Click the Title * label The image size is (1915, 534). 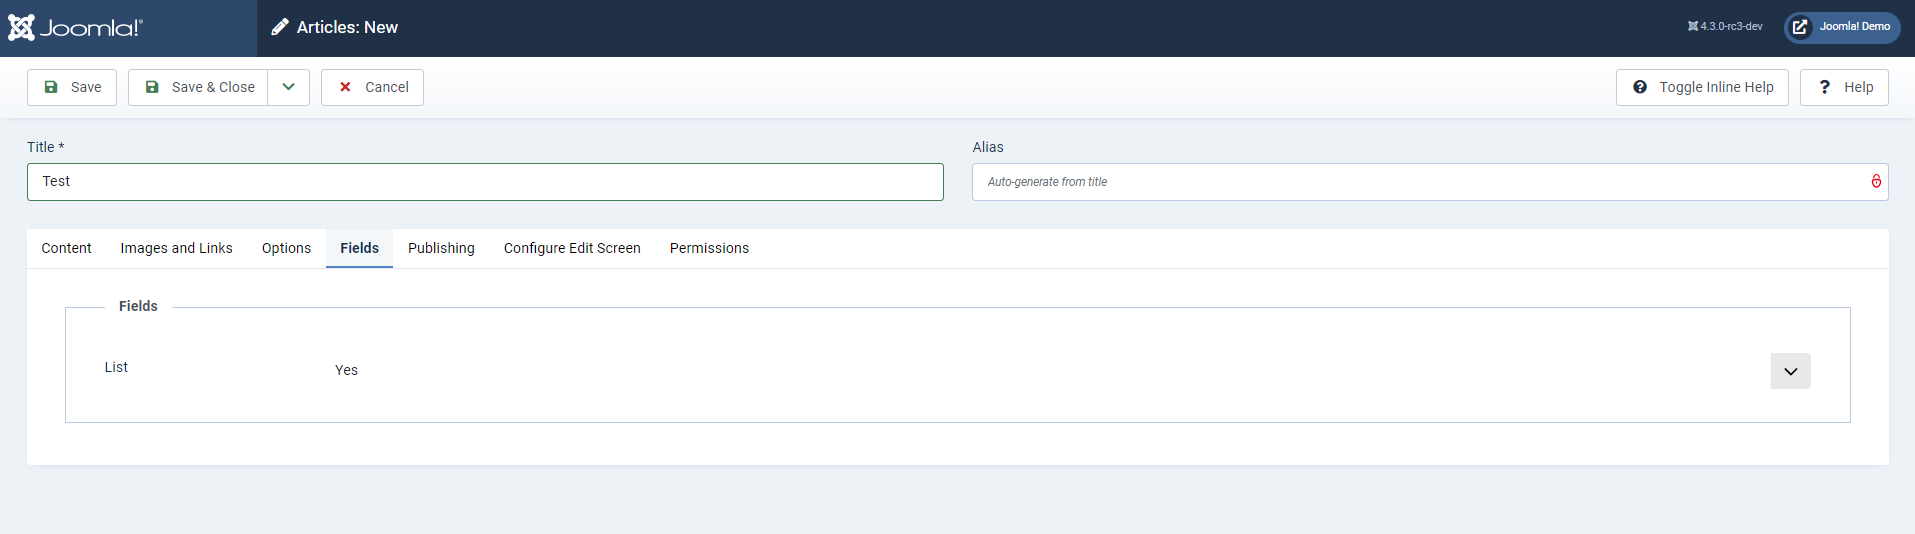[45, 147]
